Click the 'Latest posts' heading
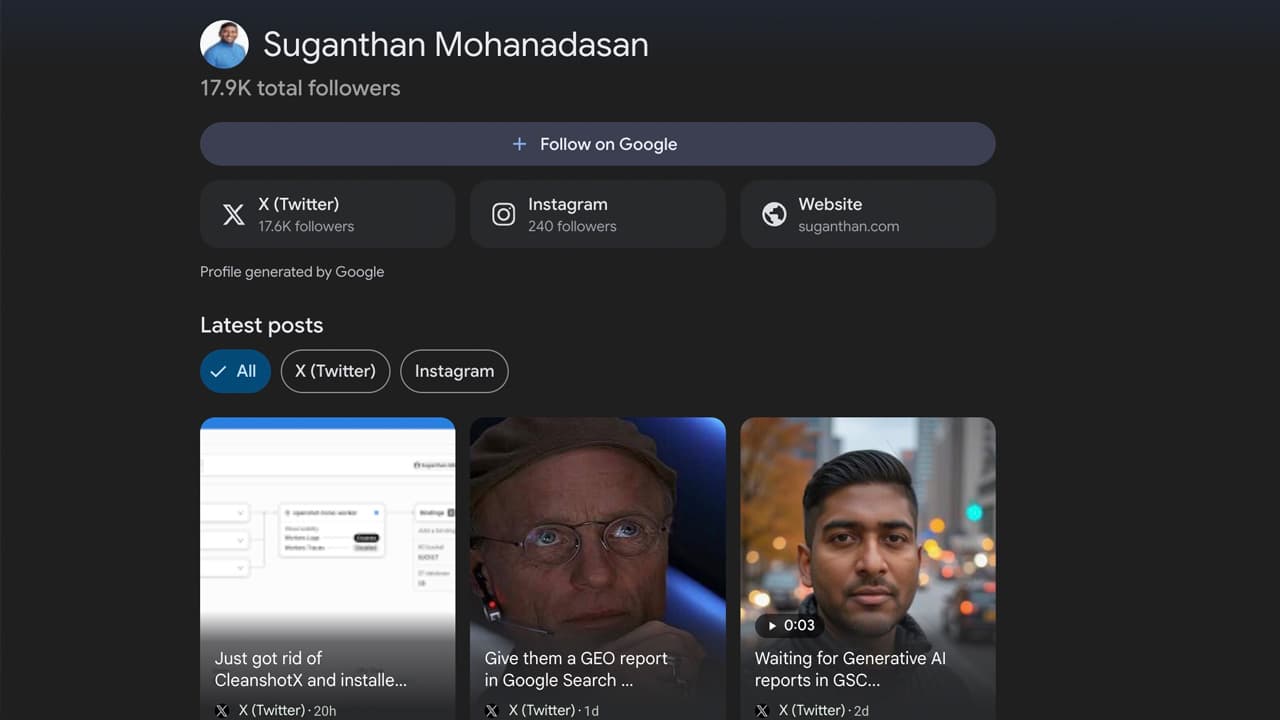This screenshot has height=720, width=1280. click(x=261, y=325)
